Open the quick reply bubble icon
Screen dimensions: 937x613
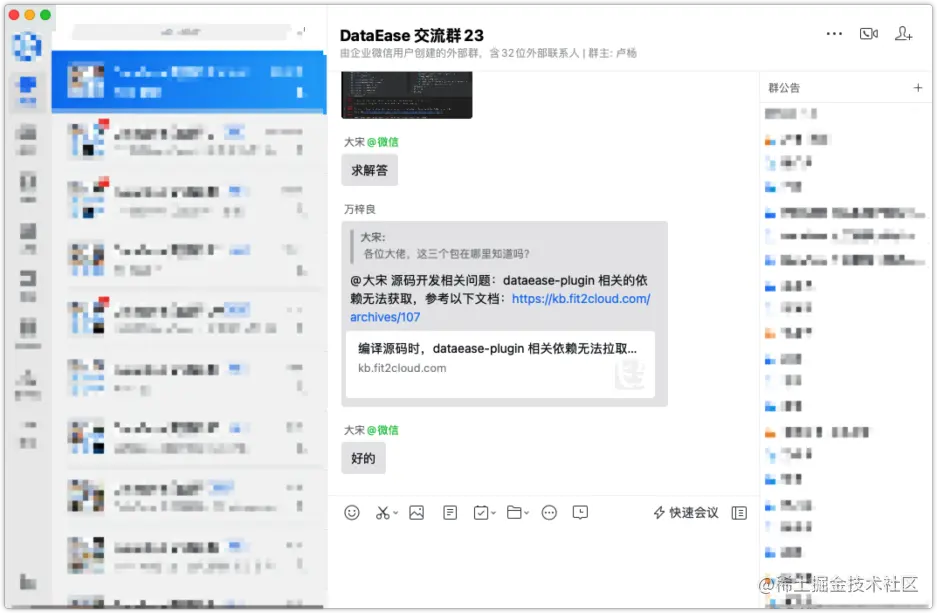[549, 513]
